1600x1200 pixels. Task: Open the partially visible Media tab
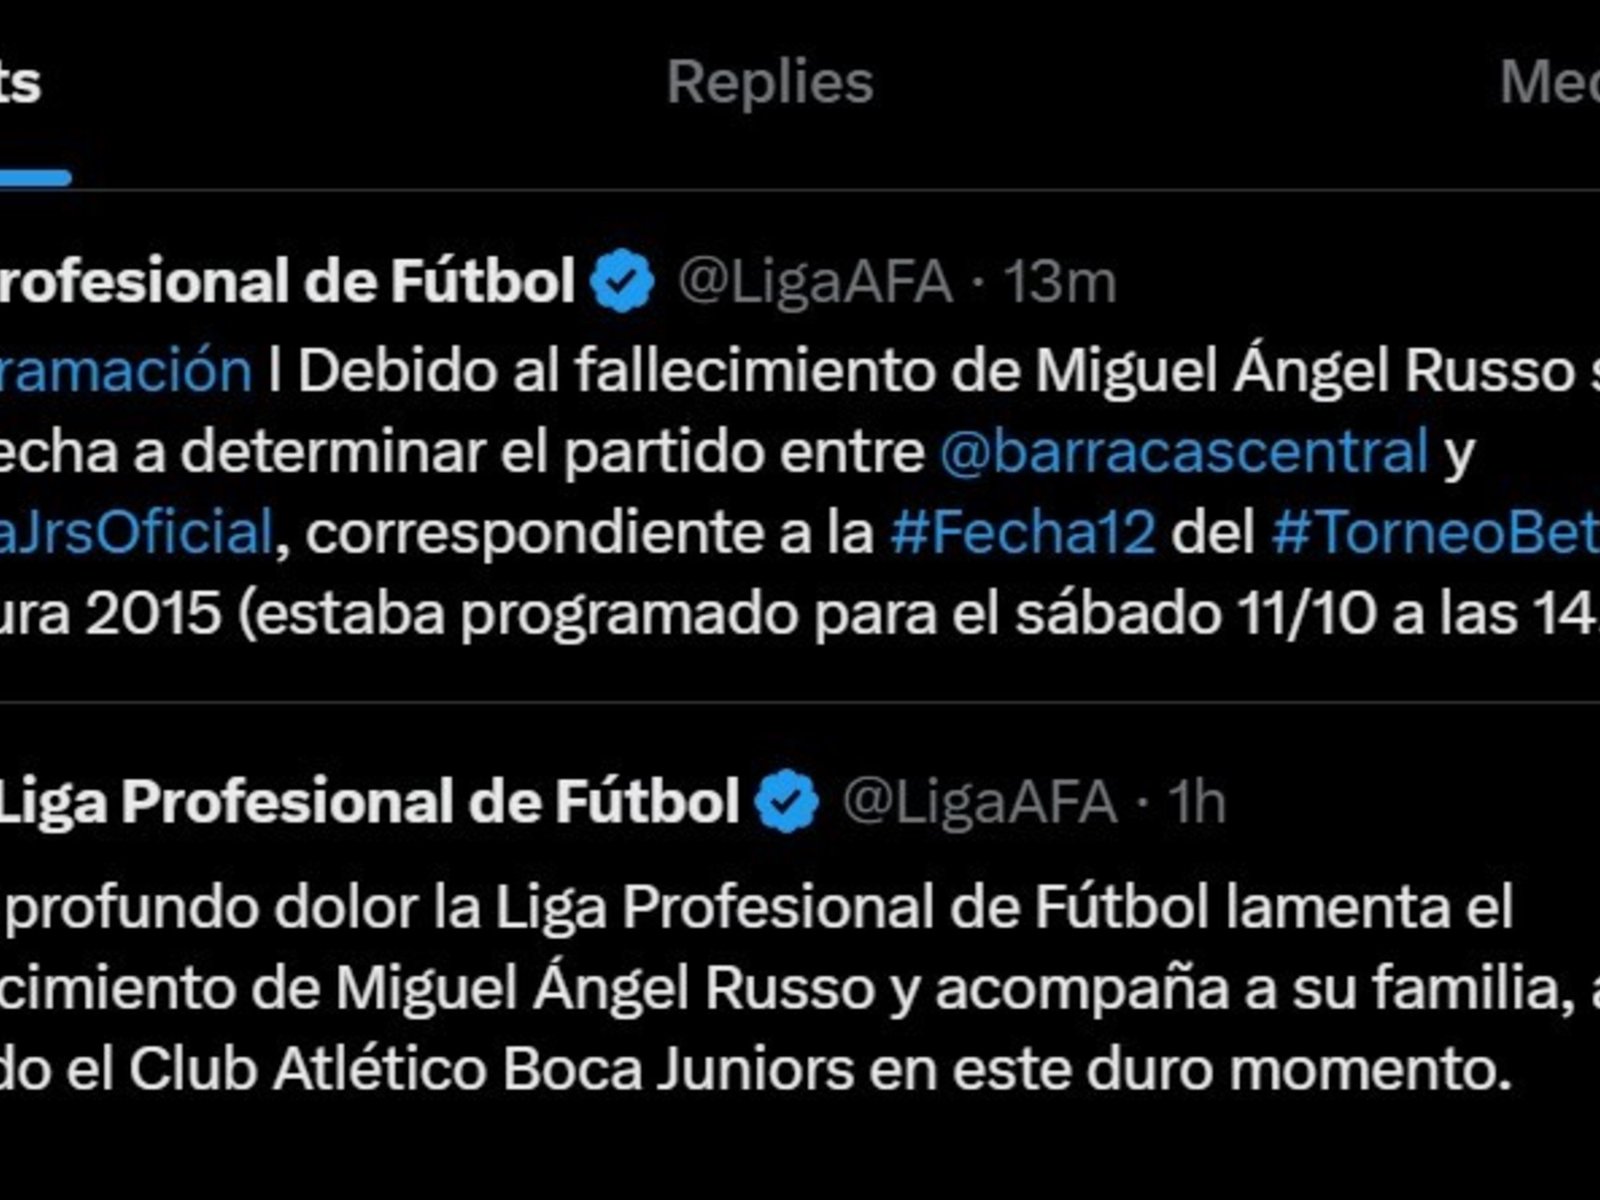click(1550, 82)
